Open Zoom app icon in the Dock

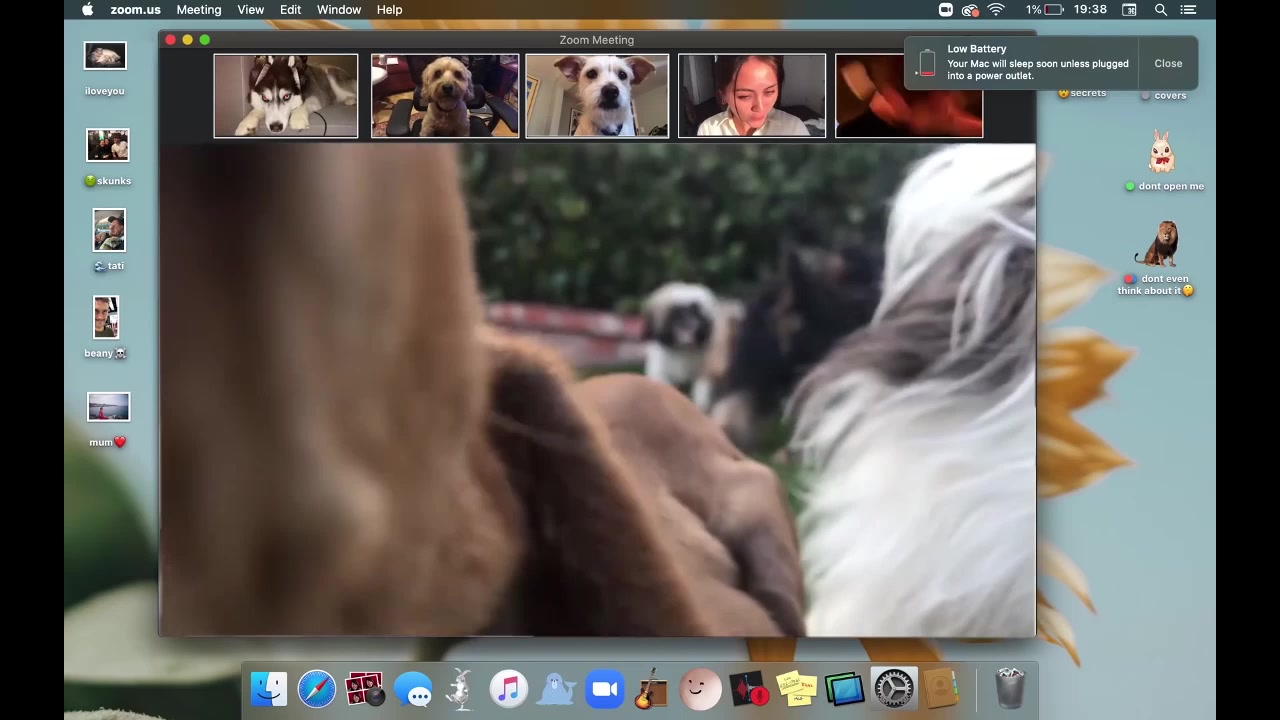coord(605,689)
